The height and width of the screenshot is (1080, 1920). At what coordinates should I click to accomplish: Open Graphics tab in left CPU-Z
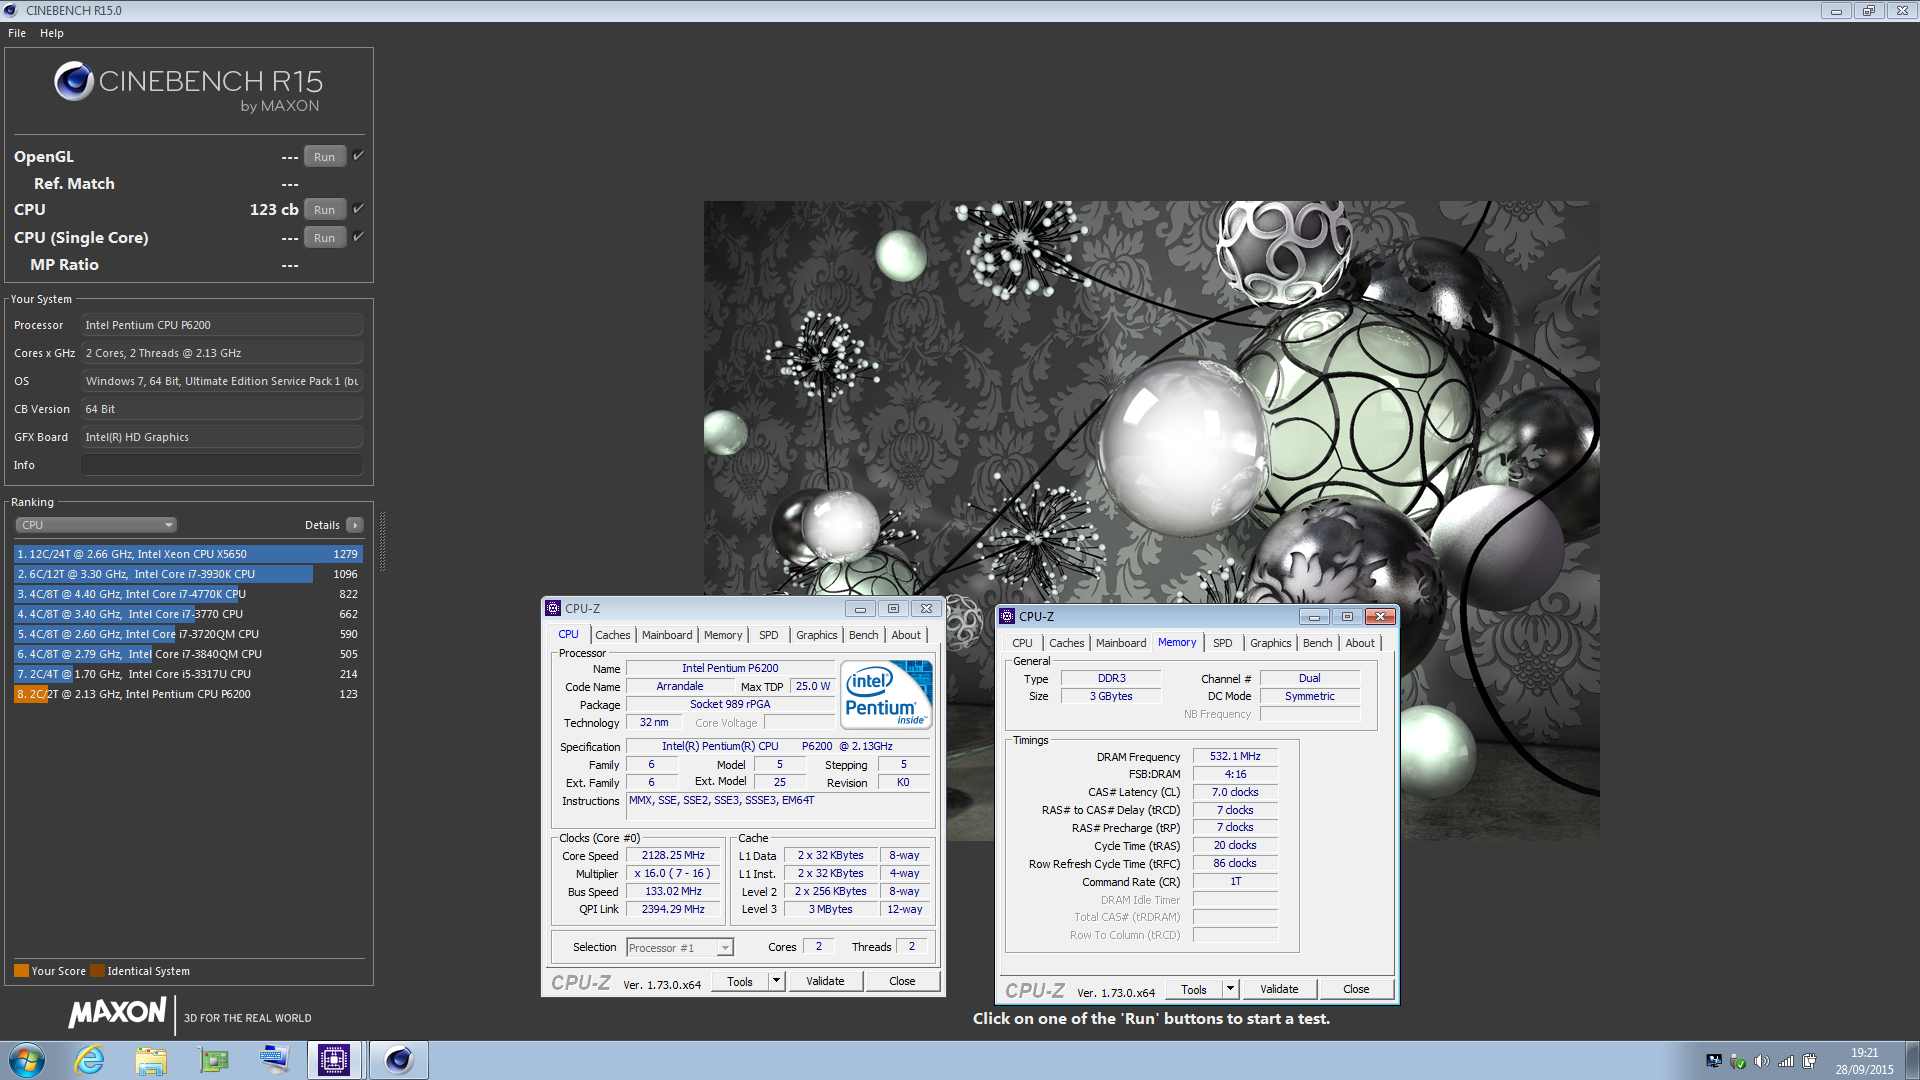[817, 635]
